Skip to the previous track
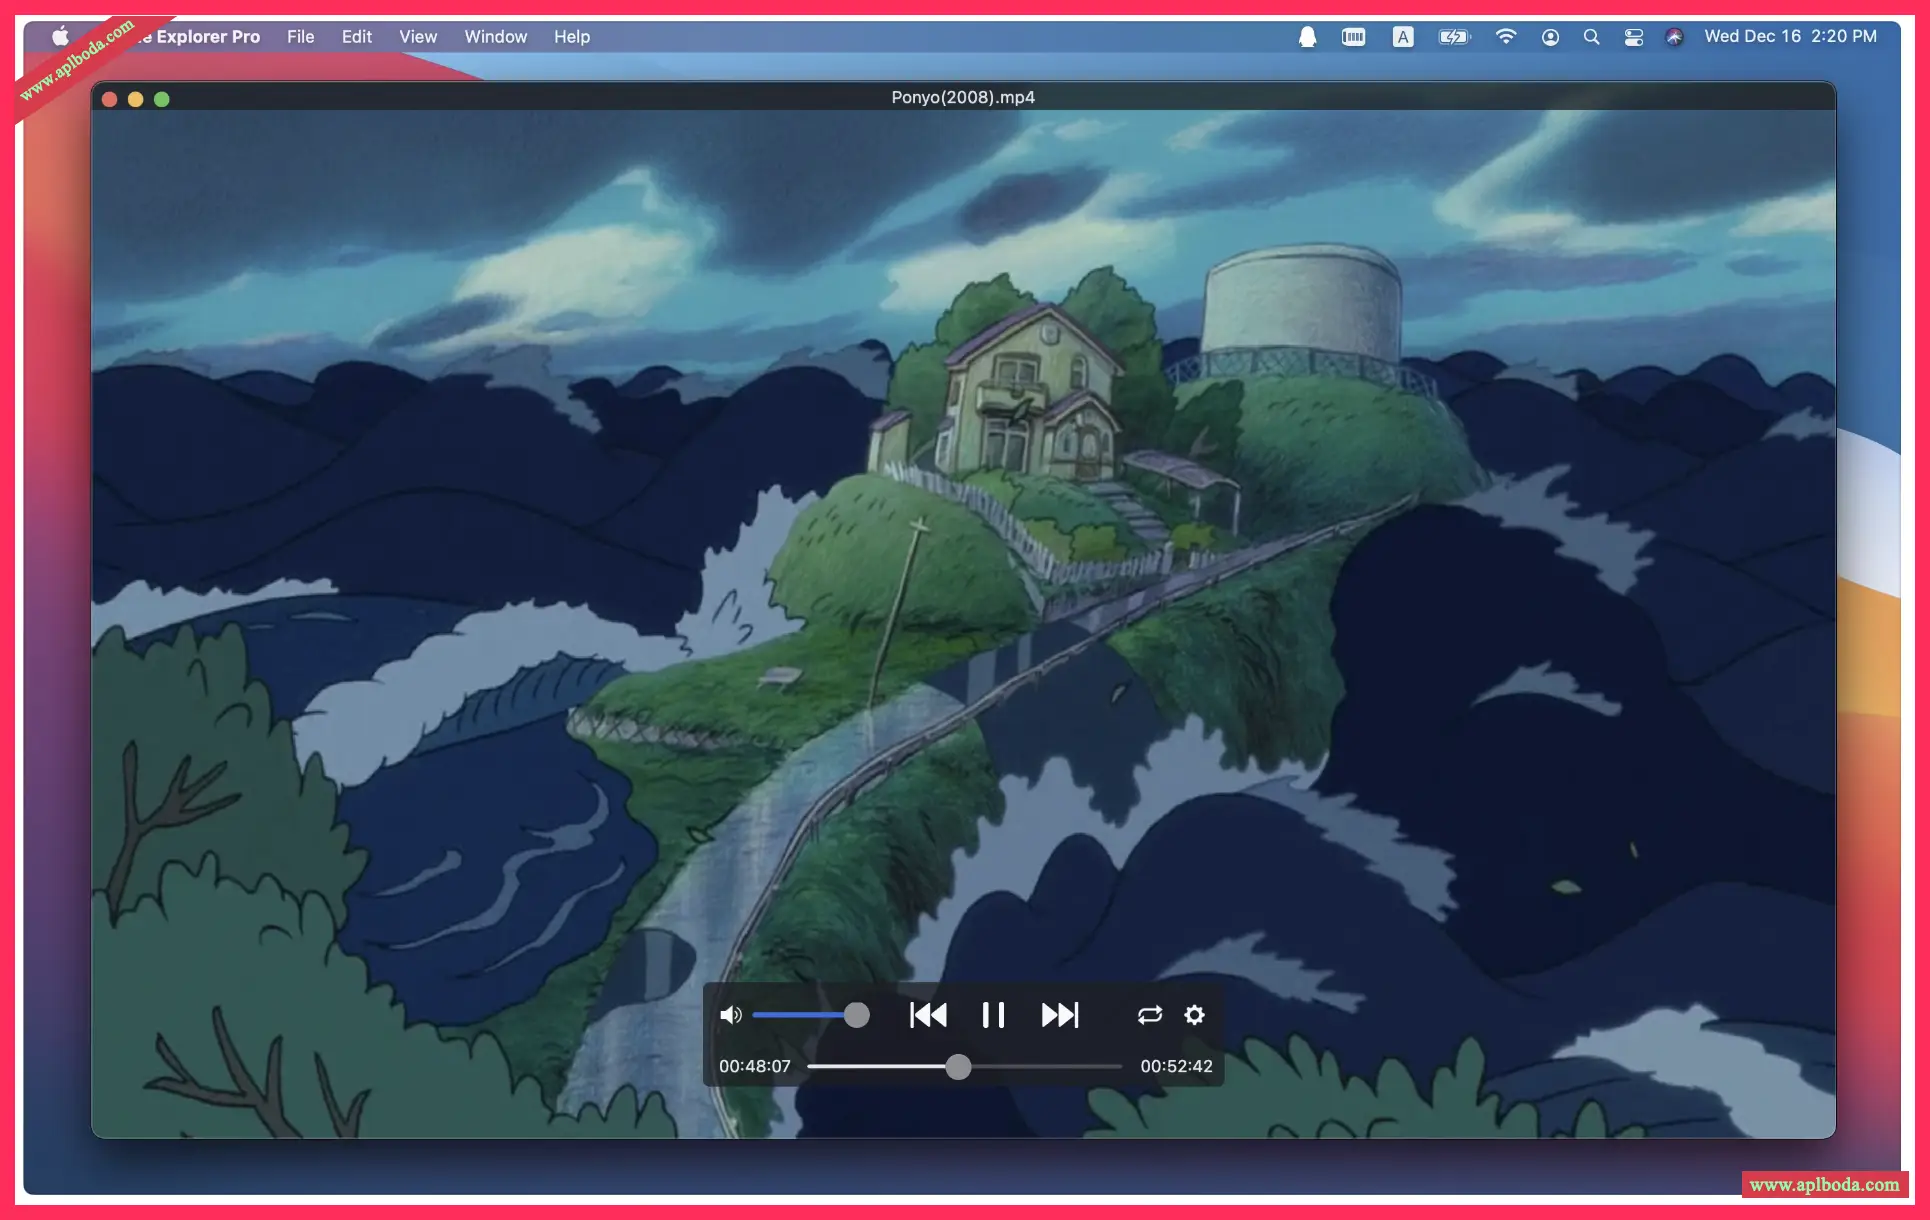1930x1220 pixels. pyautogui.click(x=928, y=1015)
